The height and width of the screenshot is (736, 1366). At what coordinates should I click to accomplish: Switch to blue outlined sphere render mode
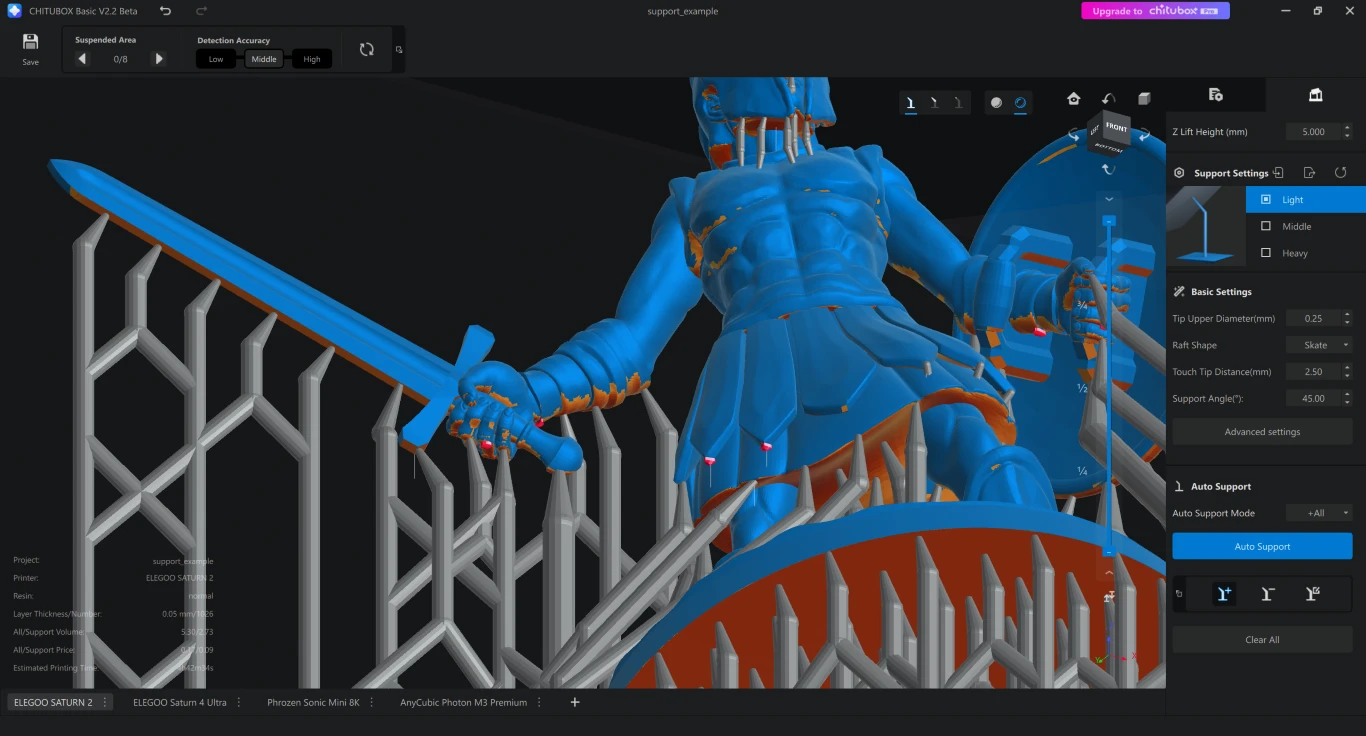point(1020,102)
